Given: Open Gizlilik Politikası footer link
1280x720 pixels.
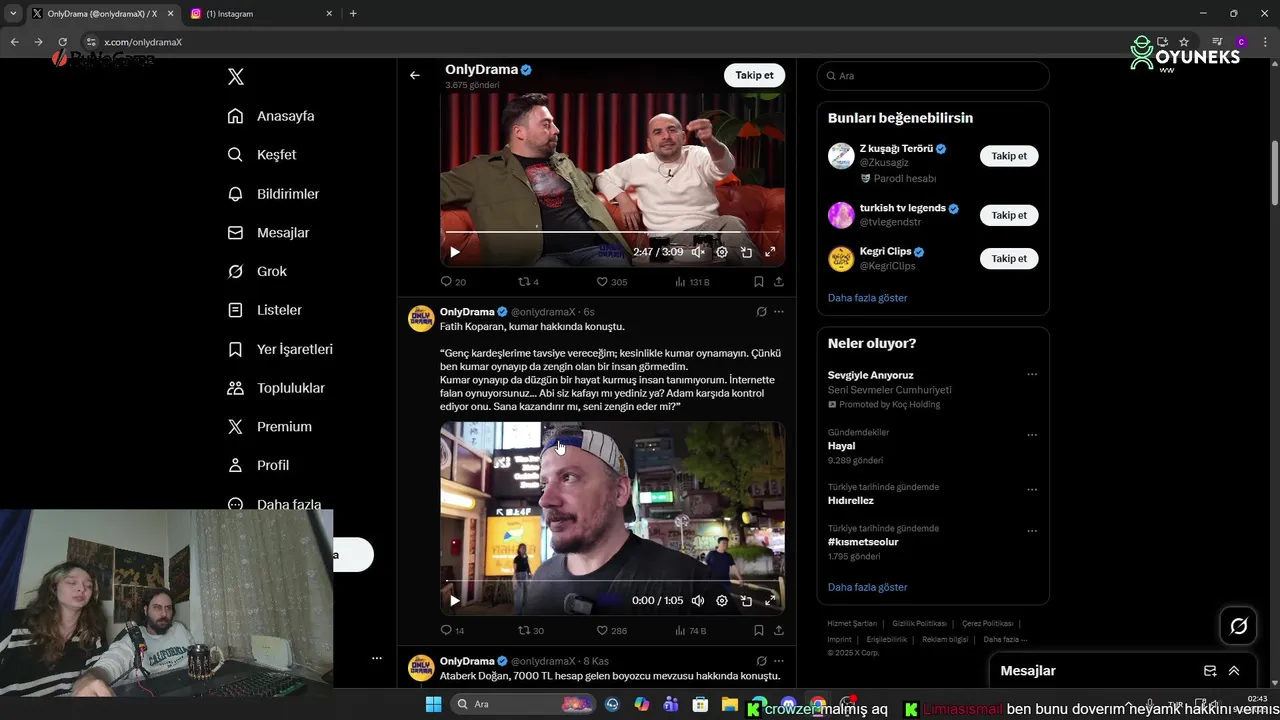Looking at the screenshot, I should [x=919, y=623].
